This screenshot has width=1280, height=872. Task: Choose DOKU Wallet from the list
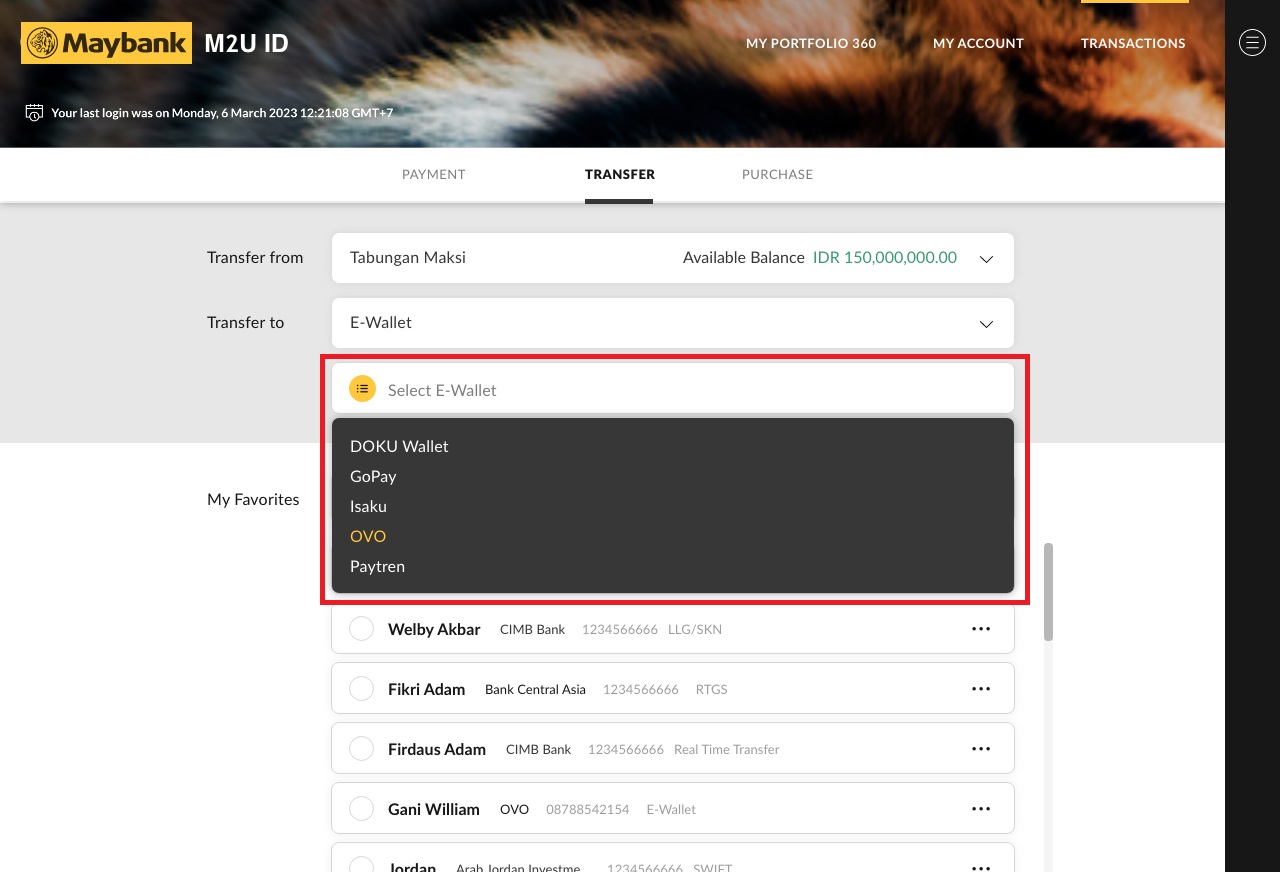[399, 446]
